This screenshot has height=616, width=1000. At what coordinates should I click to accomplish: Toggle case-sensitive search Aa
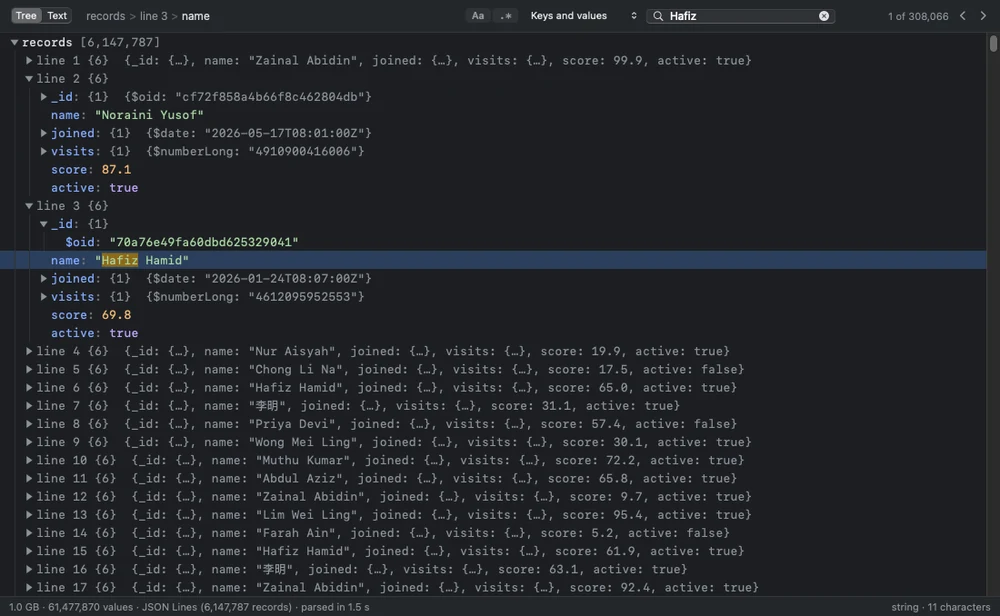[x=478, y=16]
